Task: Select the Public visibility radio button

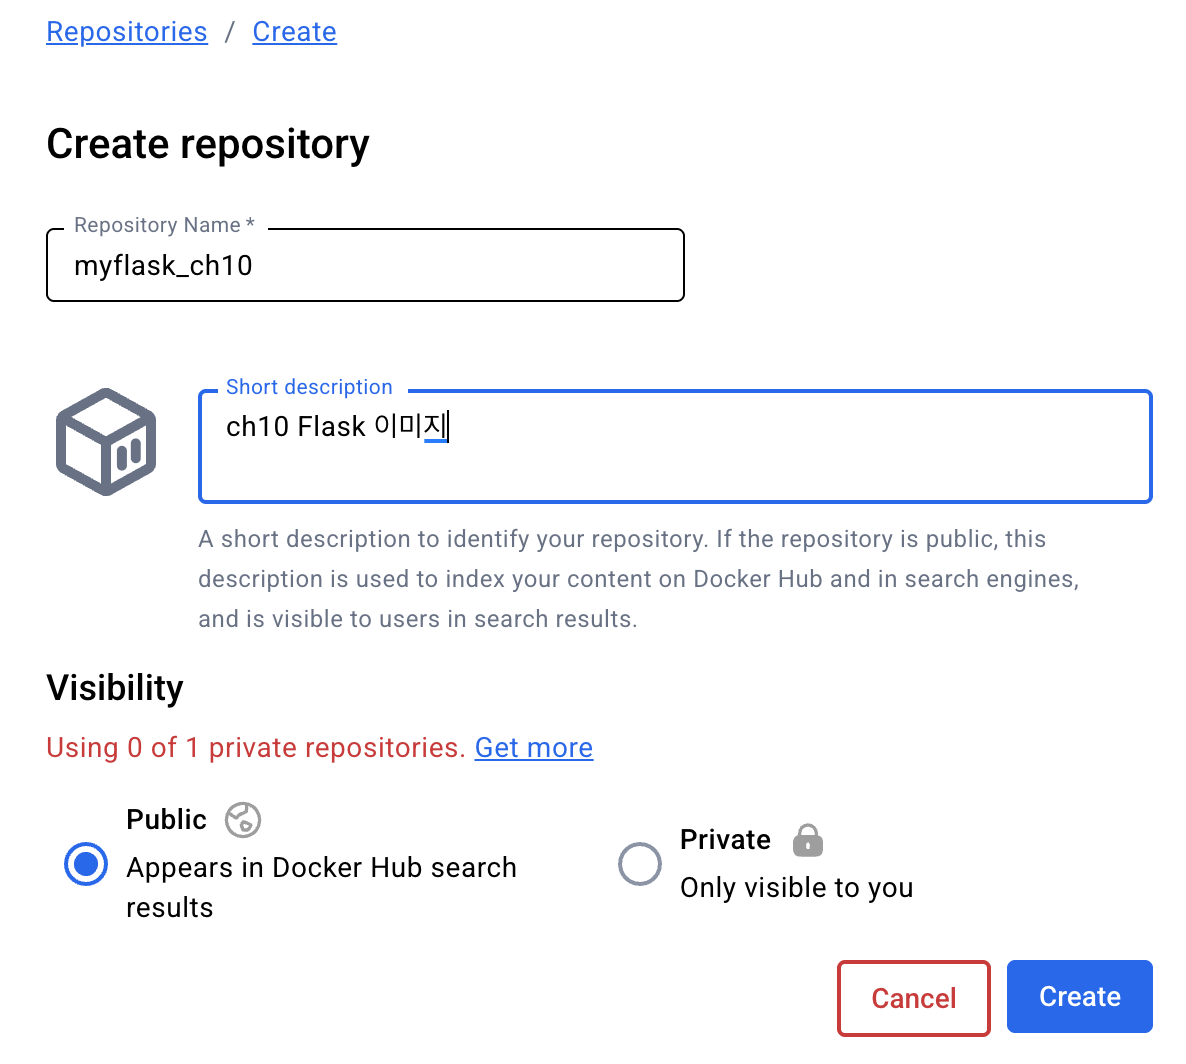Action: point(86,864)
